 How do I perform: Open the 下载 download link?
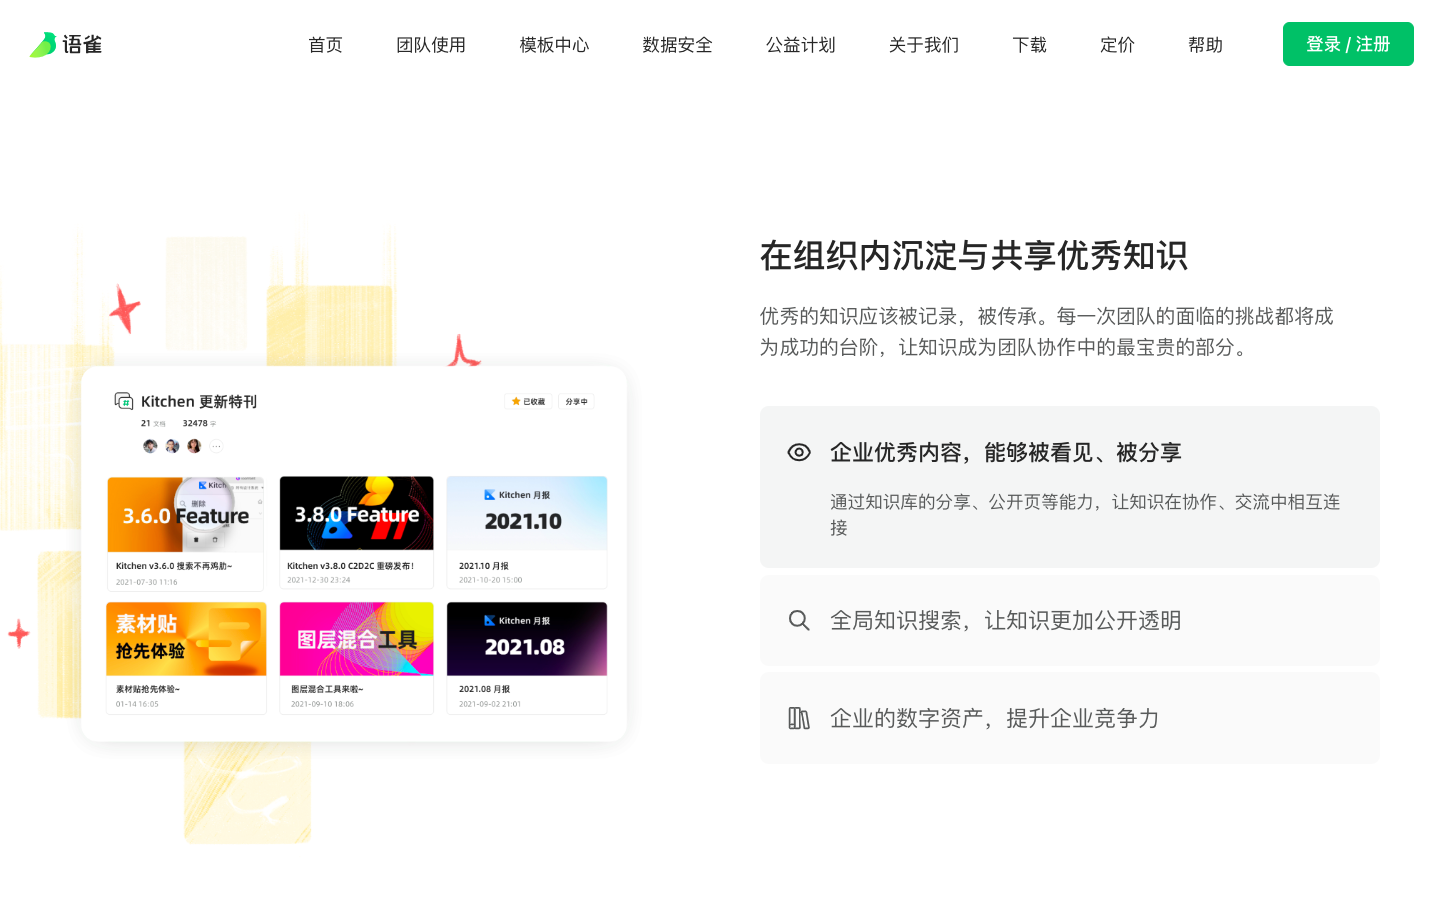1029,45
